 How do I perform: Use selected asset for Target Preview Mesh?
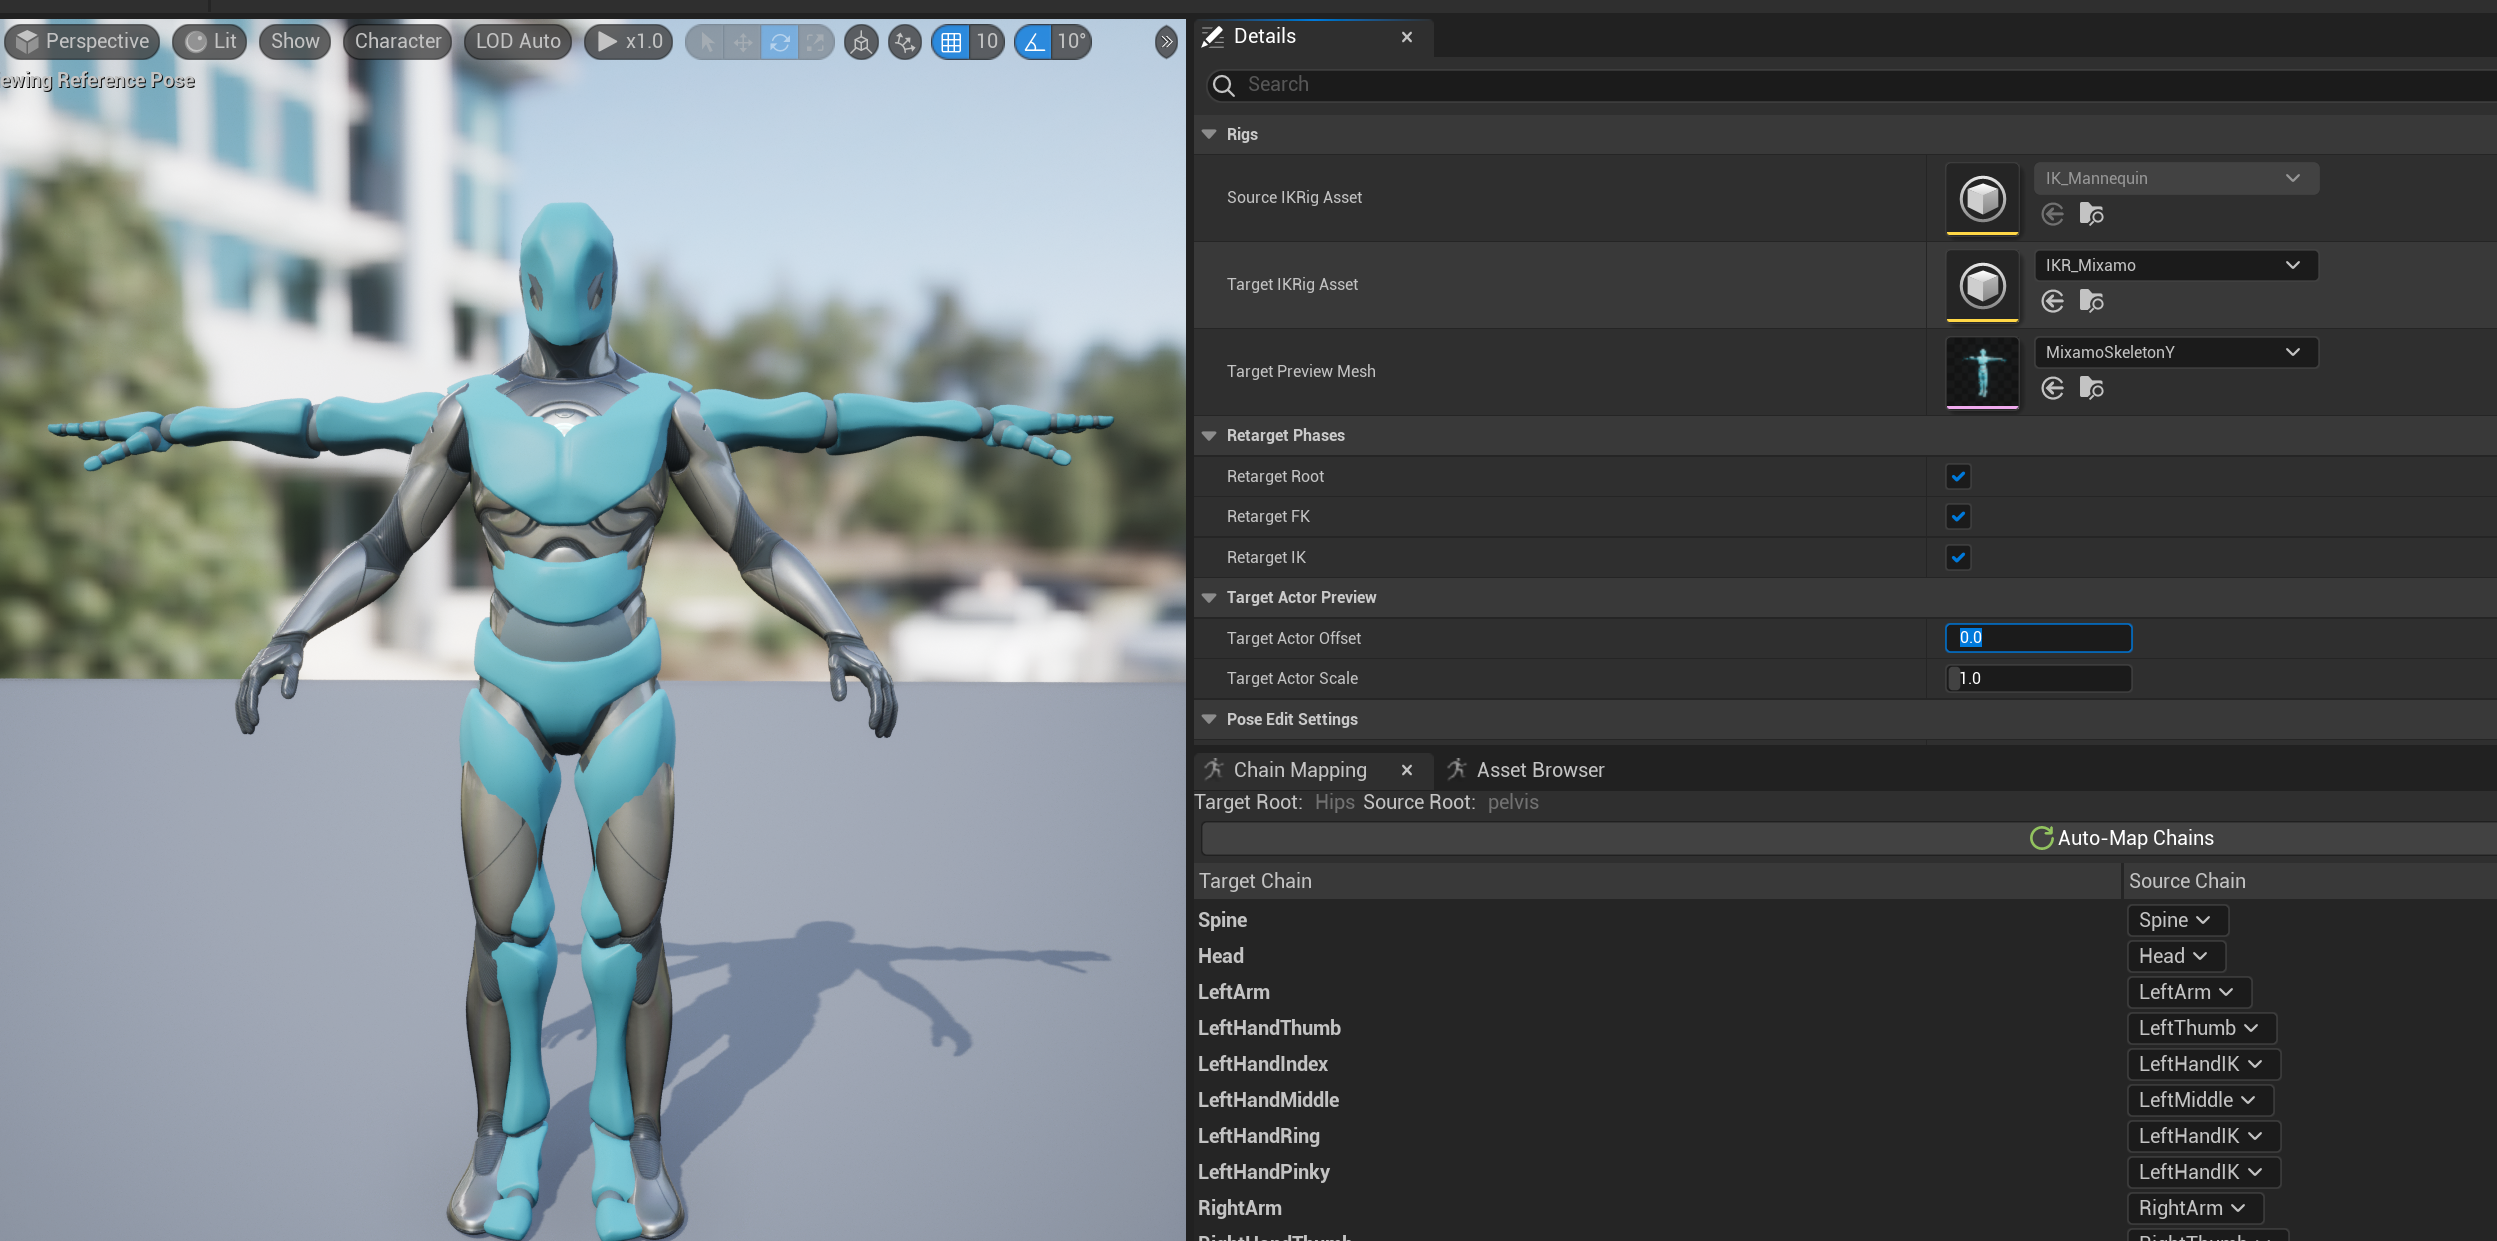[2053, 388]
